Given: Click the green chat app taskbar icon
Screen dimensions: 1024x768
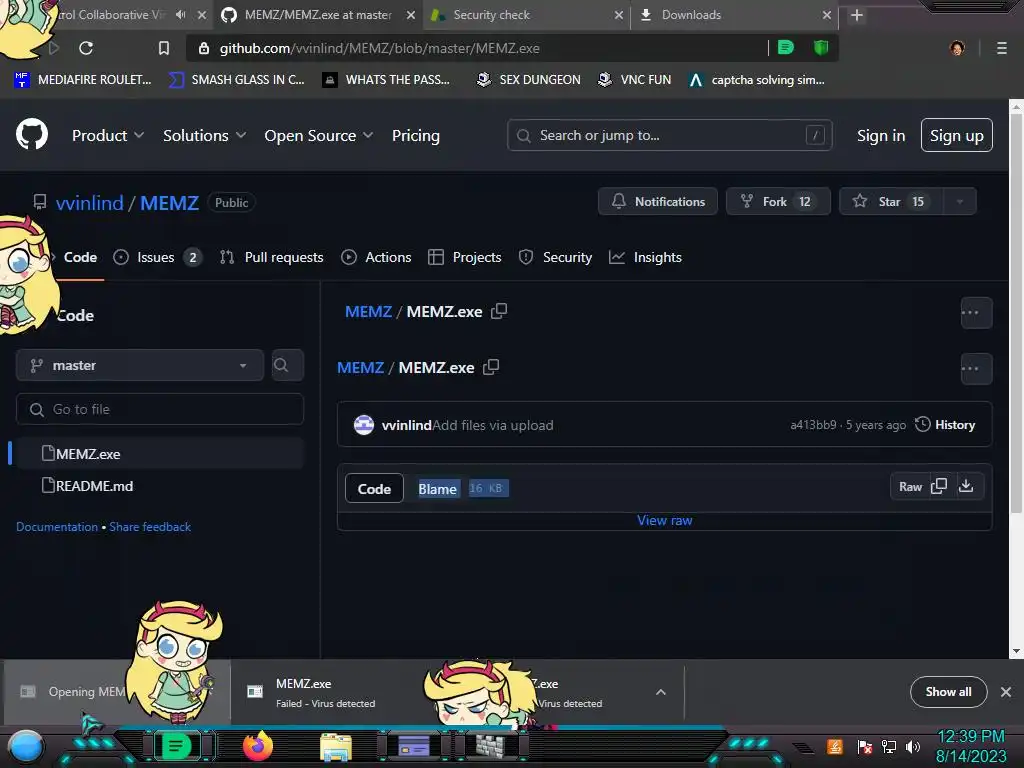Looking at the screenshot, I should 176,746.
